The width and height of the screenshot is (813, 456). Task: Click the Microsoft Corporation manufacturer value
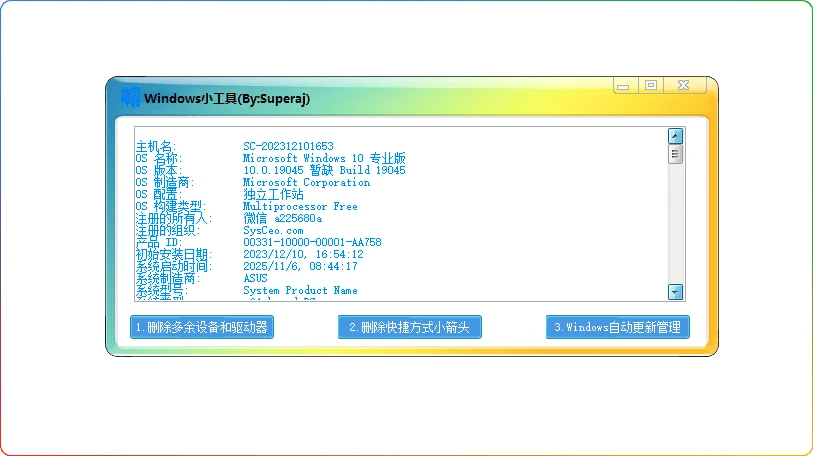point(306,183)
